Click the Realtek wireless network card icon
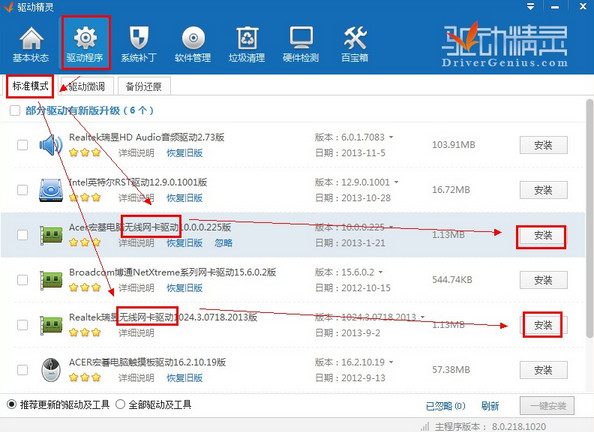The width and height of the screenshot is (594, 432). [51, 325]
